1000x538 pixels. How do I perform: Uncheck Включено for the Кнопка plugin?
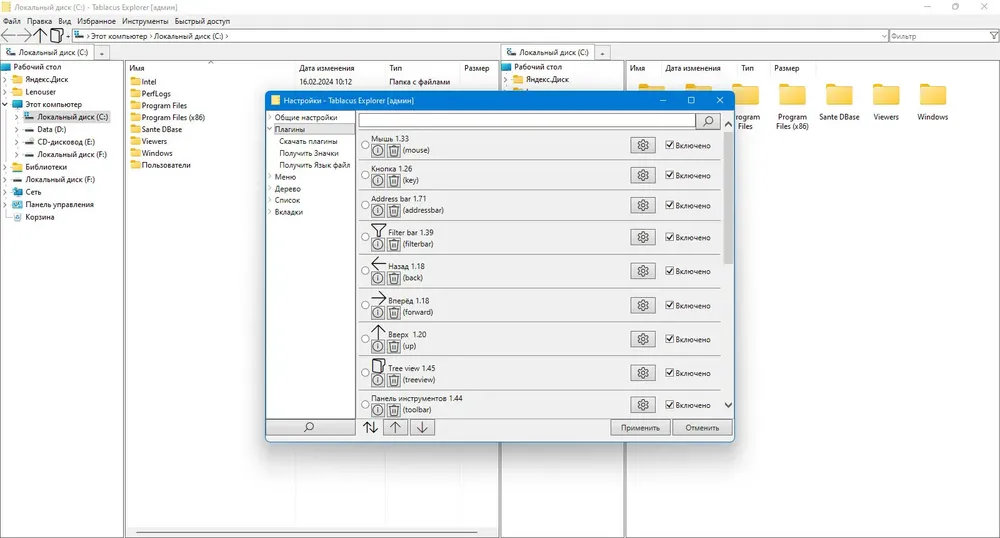[x=670, y=175]
